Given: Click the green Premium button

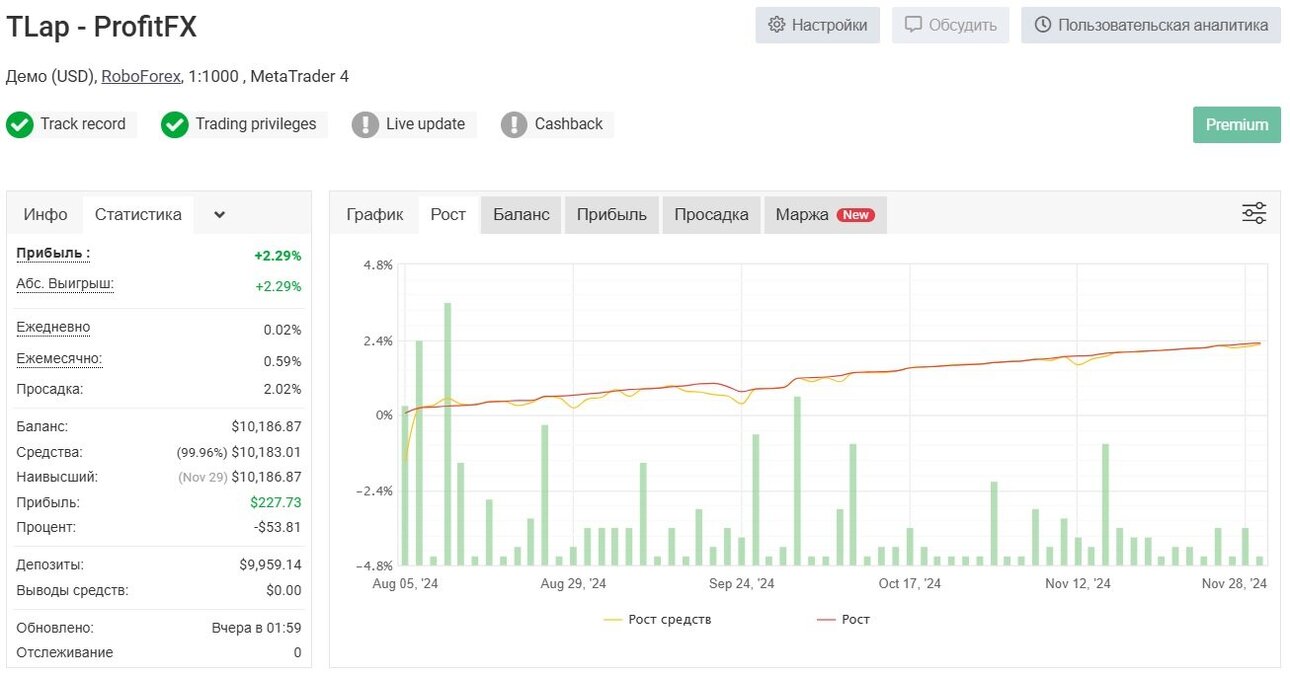Looking at the screenshot, I should [x=1237, y=125].
